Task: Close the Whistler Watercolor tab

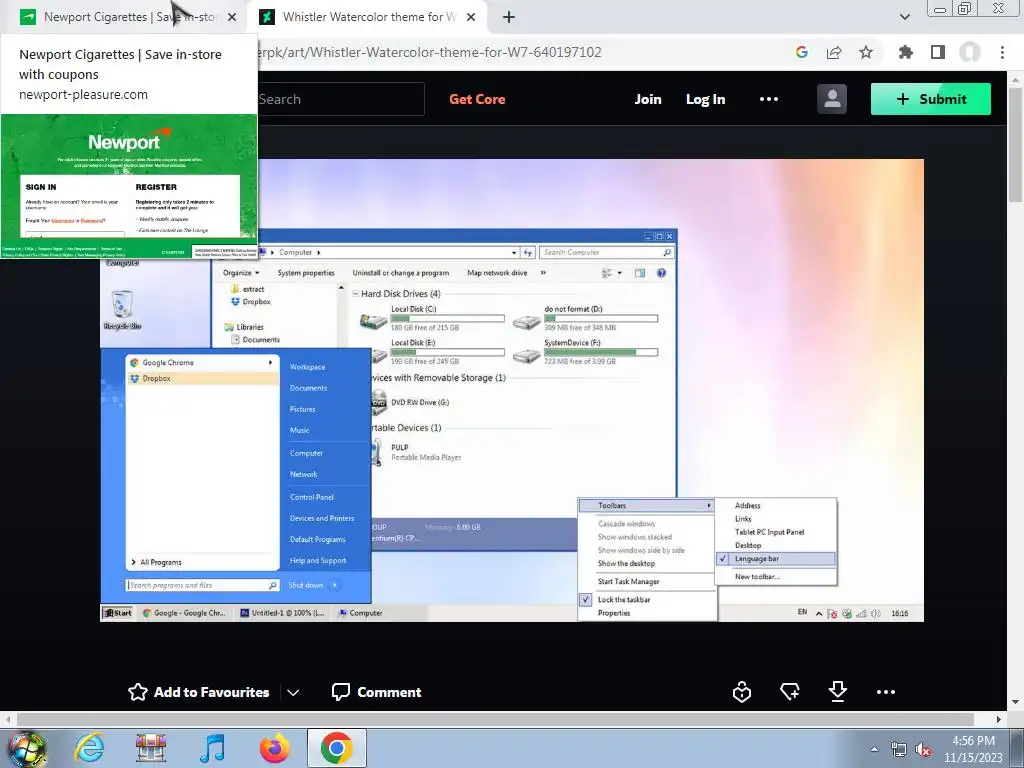Action: pos(471,18)
